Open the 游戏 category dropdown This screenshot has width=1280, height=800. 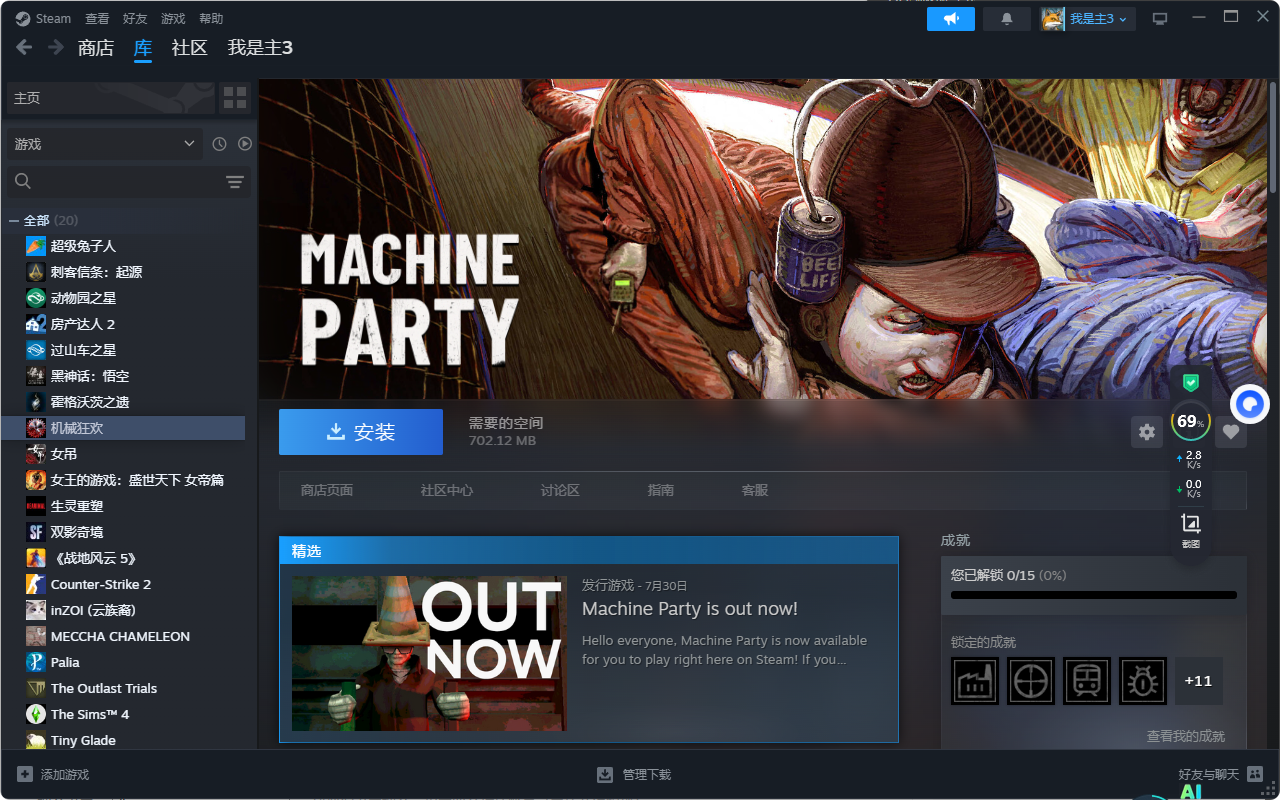(x=105, y=144)
